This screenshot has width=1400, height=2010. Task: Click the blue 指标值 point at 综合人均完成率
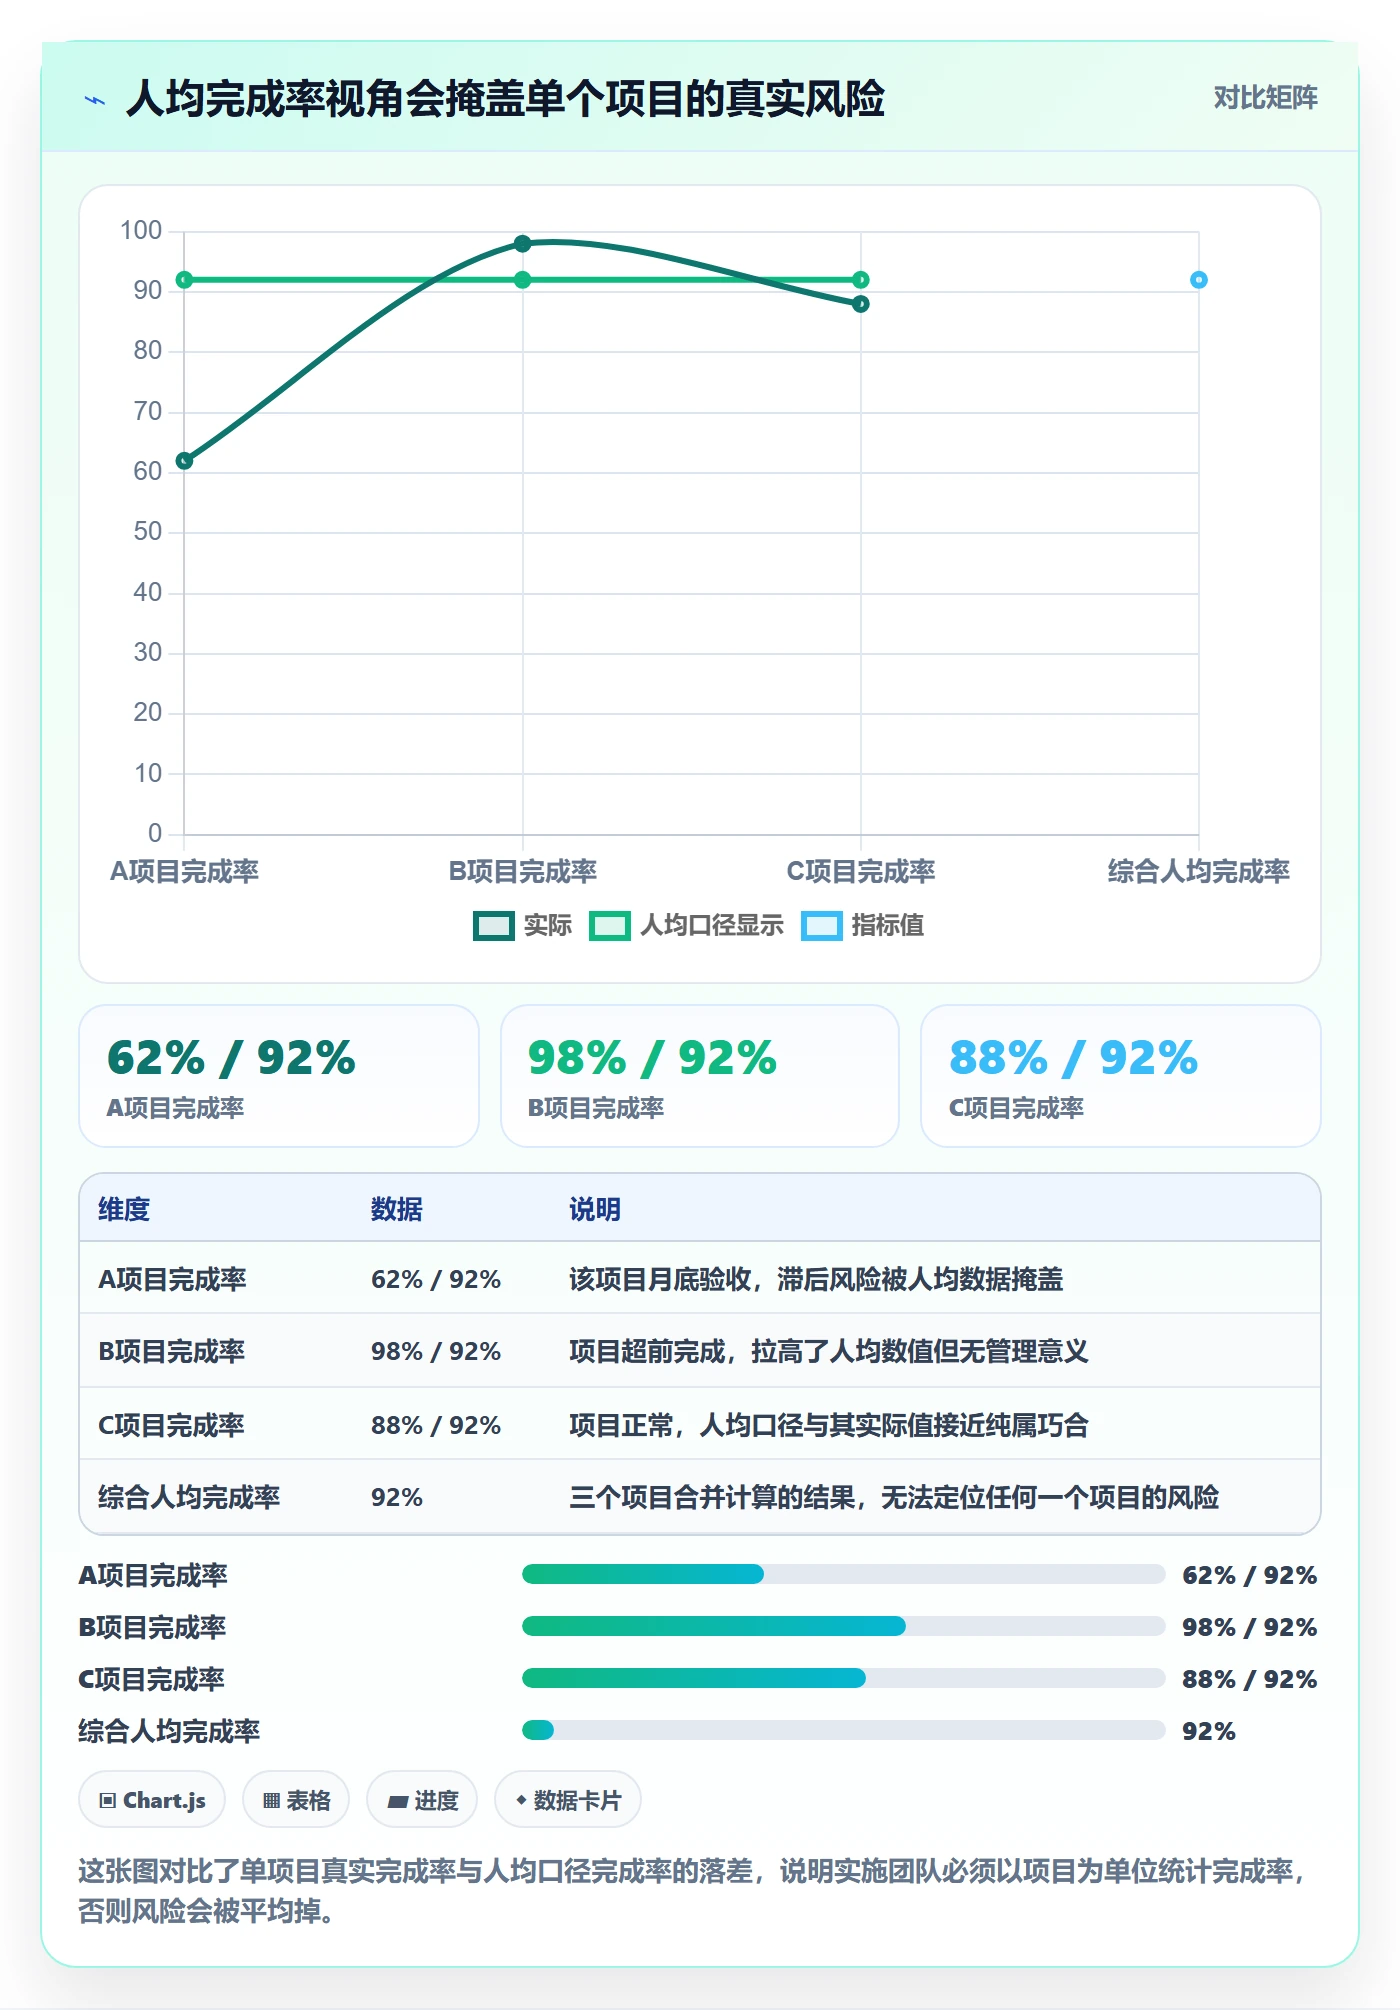click(1199, 280)
